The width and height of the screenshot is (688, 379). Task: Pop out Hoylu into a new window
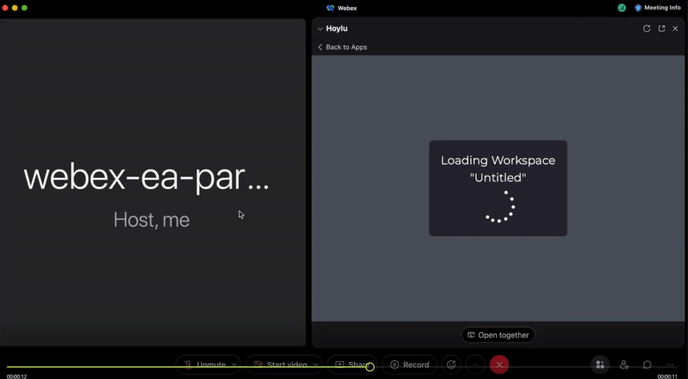point(661,29)
